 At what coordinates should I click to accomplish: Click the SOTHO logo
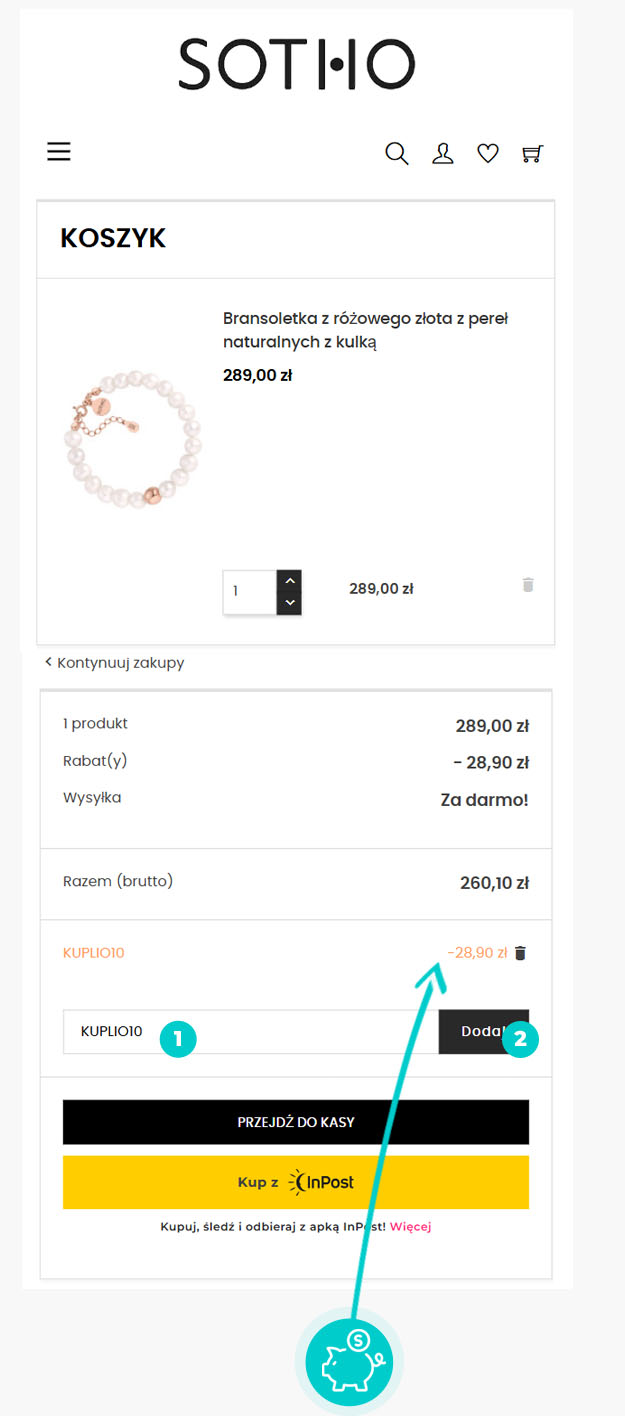pos(296,64)
